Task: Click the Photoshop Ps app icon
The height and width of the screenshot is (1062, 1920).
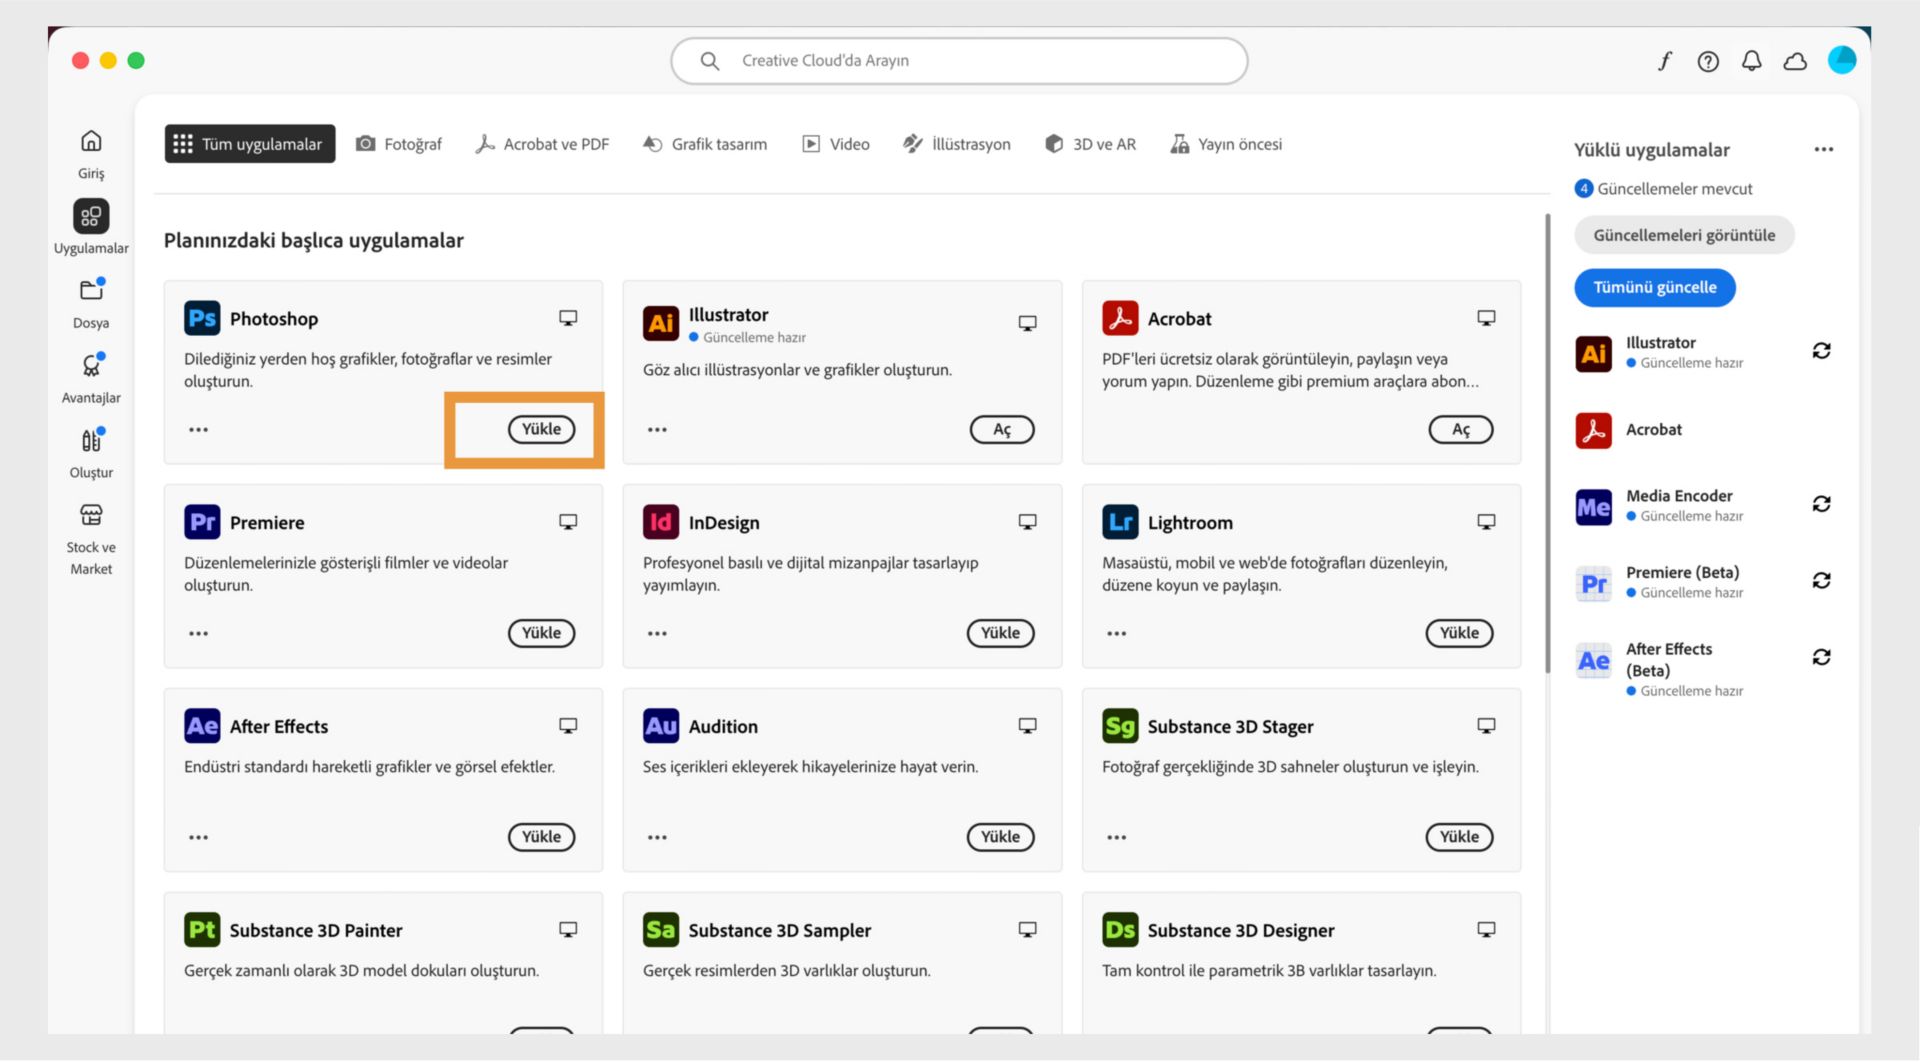Action: click(202, 318)
